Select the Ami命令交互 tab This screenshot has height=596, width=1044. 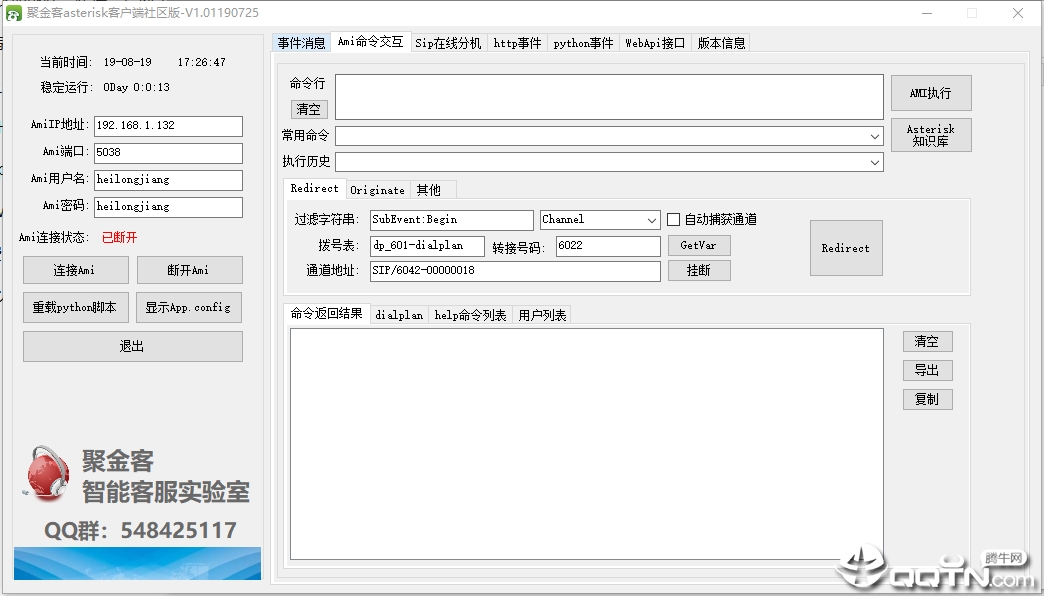370,42
